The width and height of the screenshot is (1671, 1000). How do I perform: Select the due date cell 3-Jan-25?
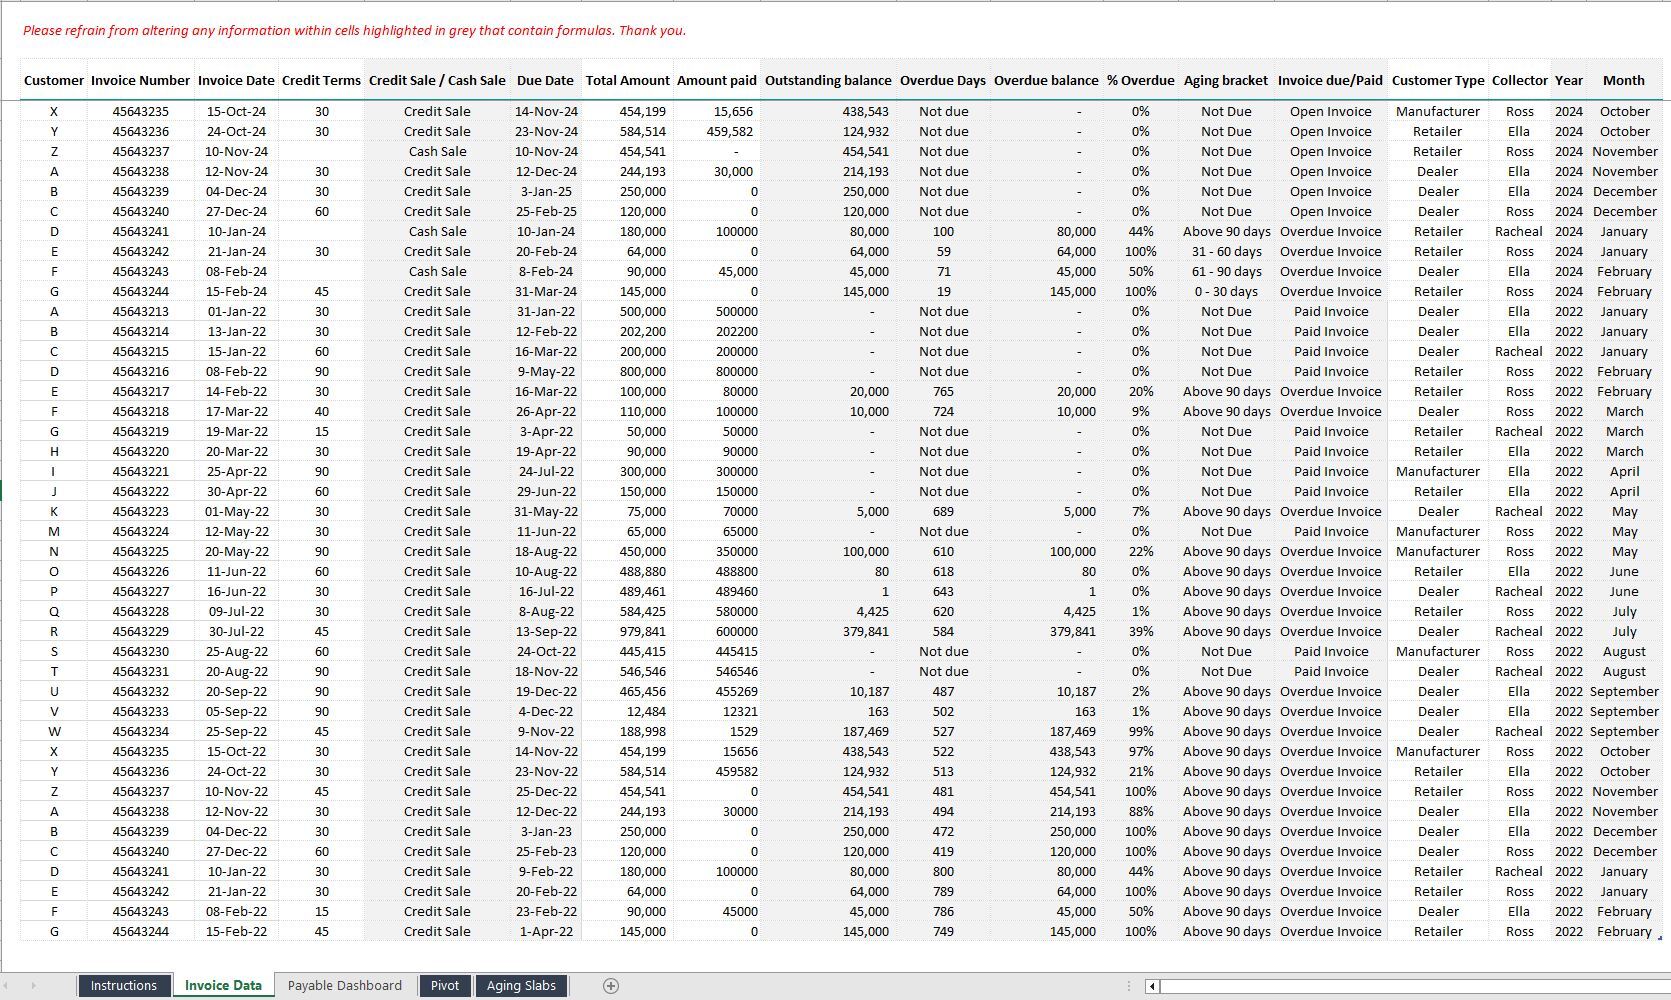click(546, 191)
